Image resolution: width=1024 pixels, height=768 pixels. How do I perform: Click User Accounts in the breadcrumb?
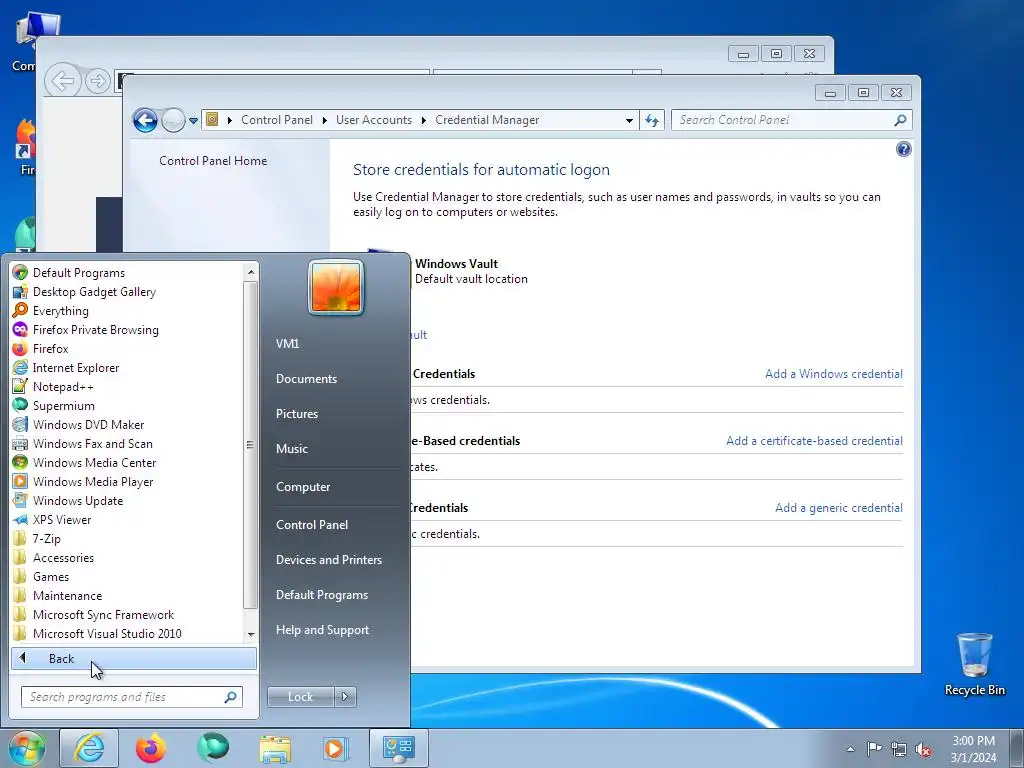tap(374, 120)
